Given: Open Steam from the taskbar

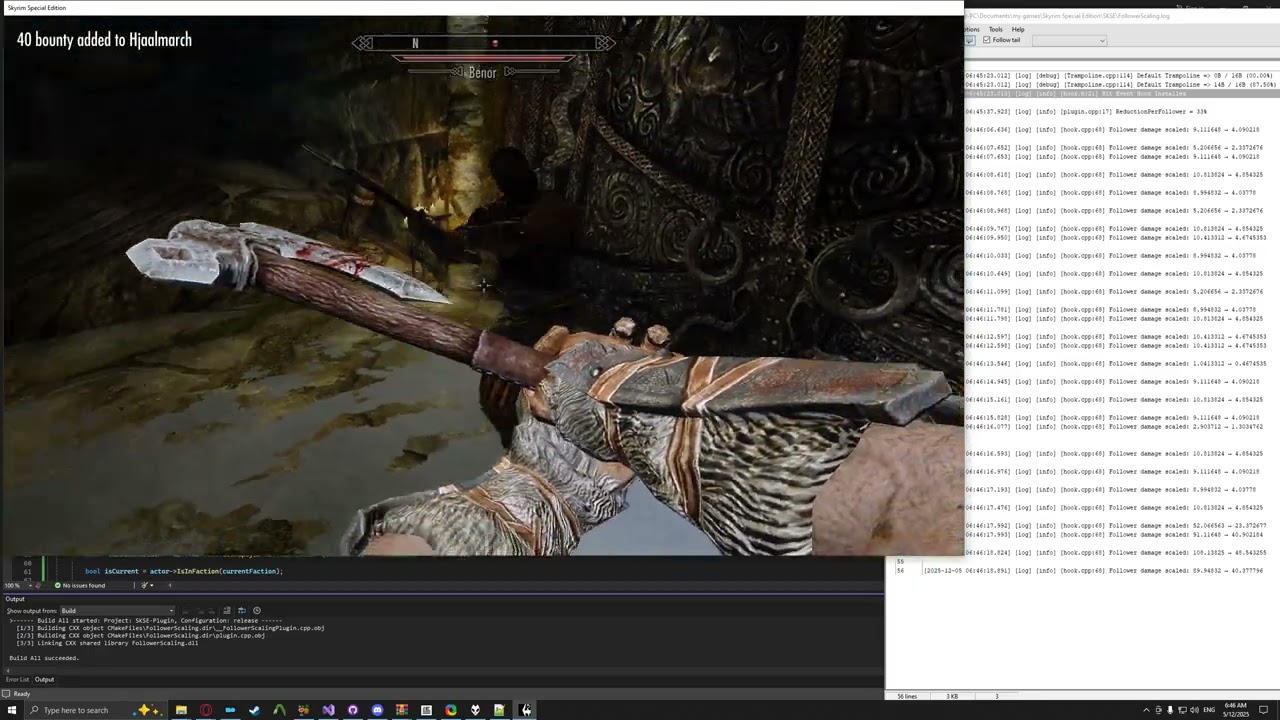Looking at the screenshot, I should coord(255,710).
